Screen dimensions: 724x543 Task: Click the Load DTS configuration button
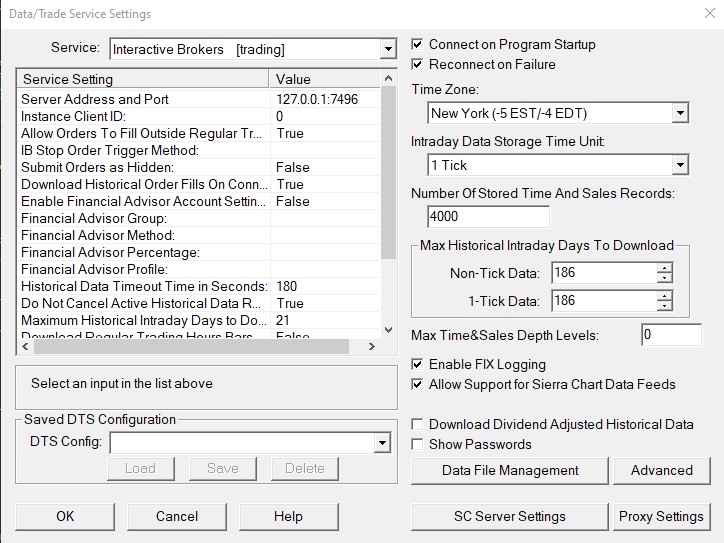click(x=141, y=469)
